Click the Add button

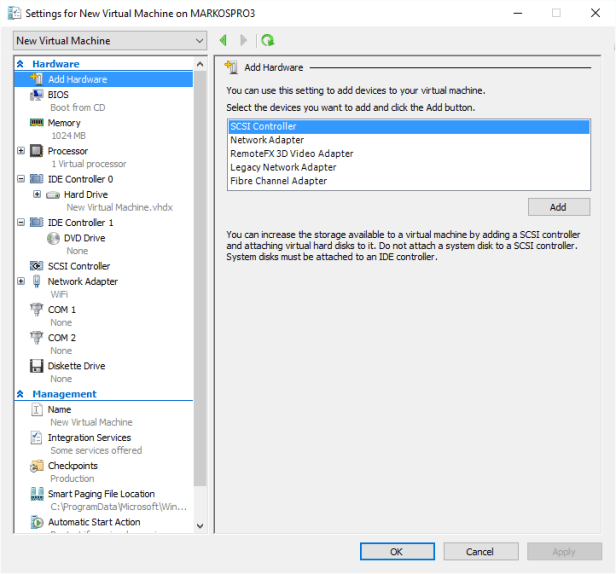tap(558, 207)
